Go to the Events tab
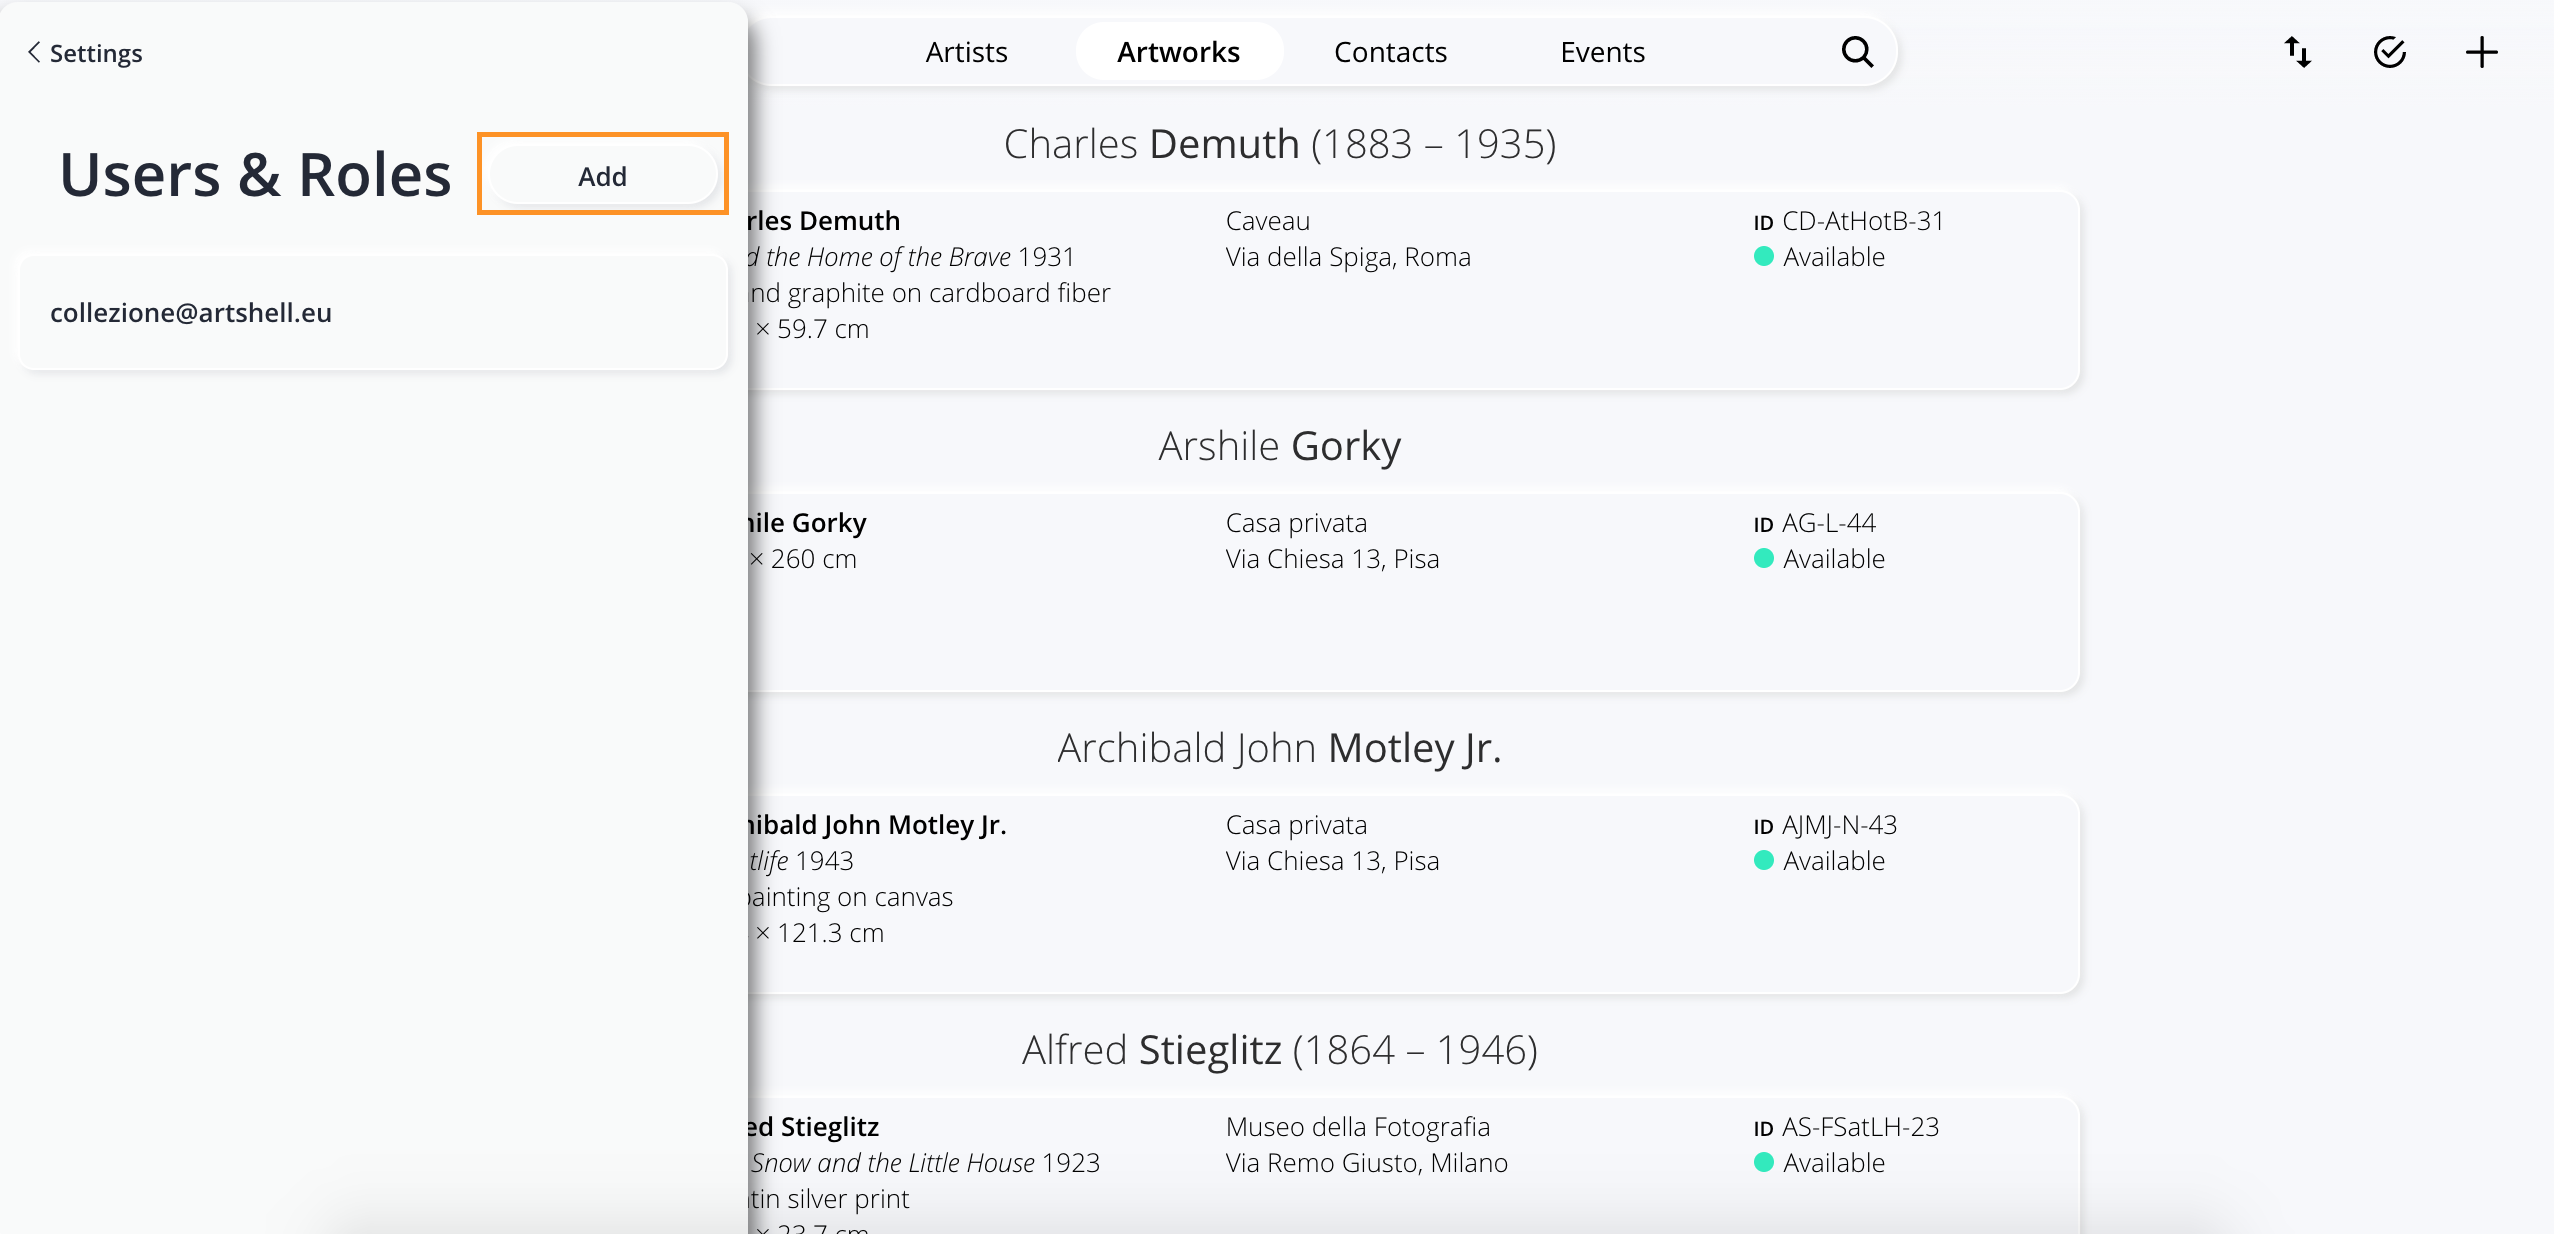 1602,52
